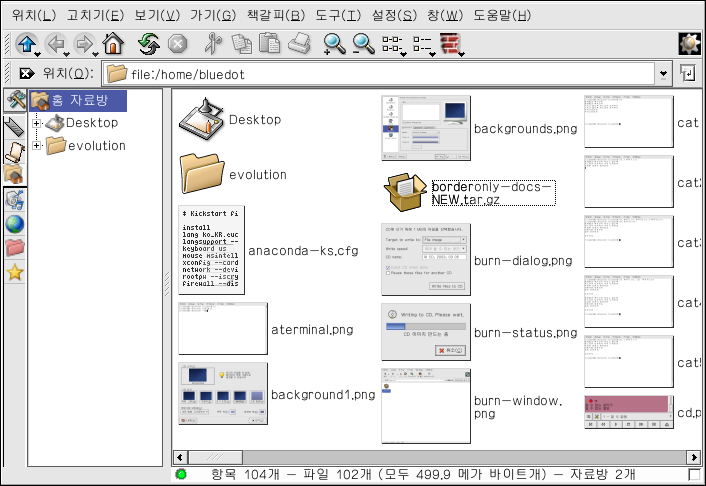The height and width of the screenshot is (486, 706).
Task: Zoom in with magnifier plus icon
Action: click(334, 43)
